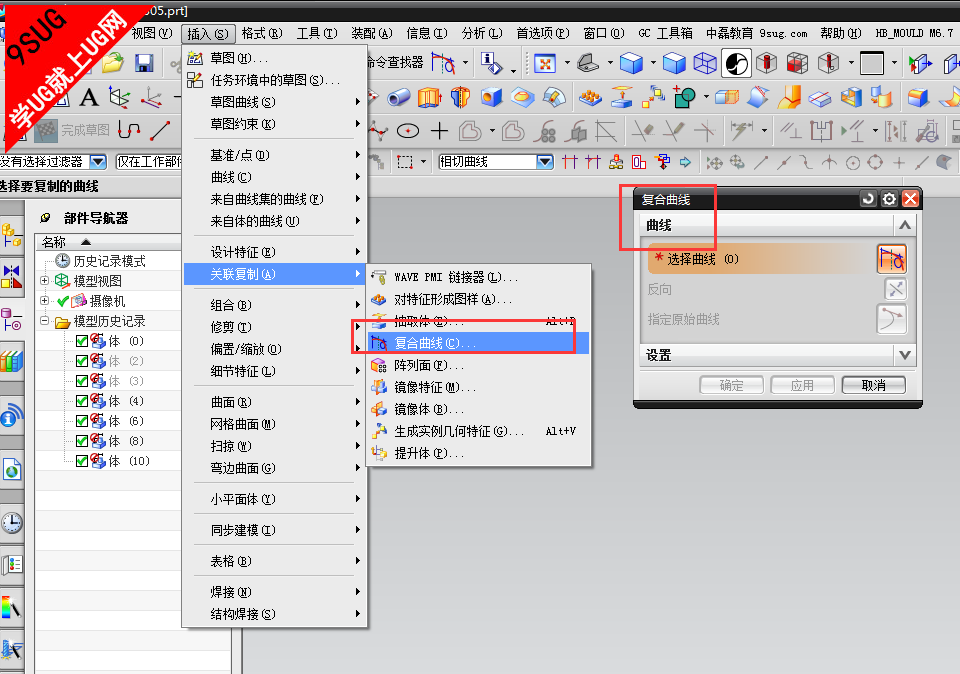Select the shaded with edges cube icon
960x674 pixels.
pyautogui.click(x=631, y=63)
